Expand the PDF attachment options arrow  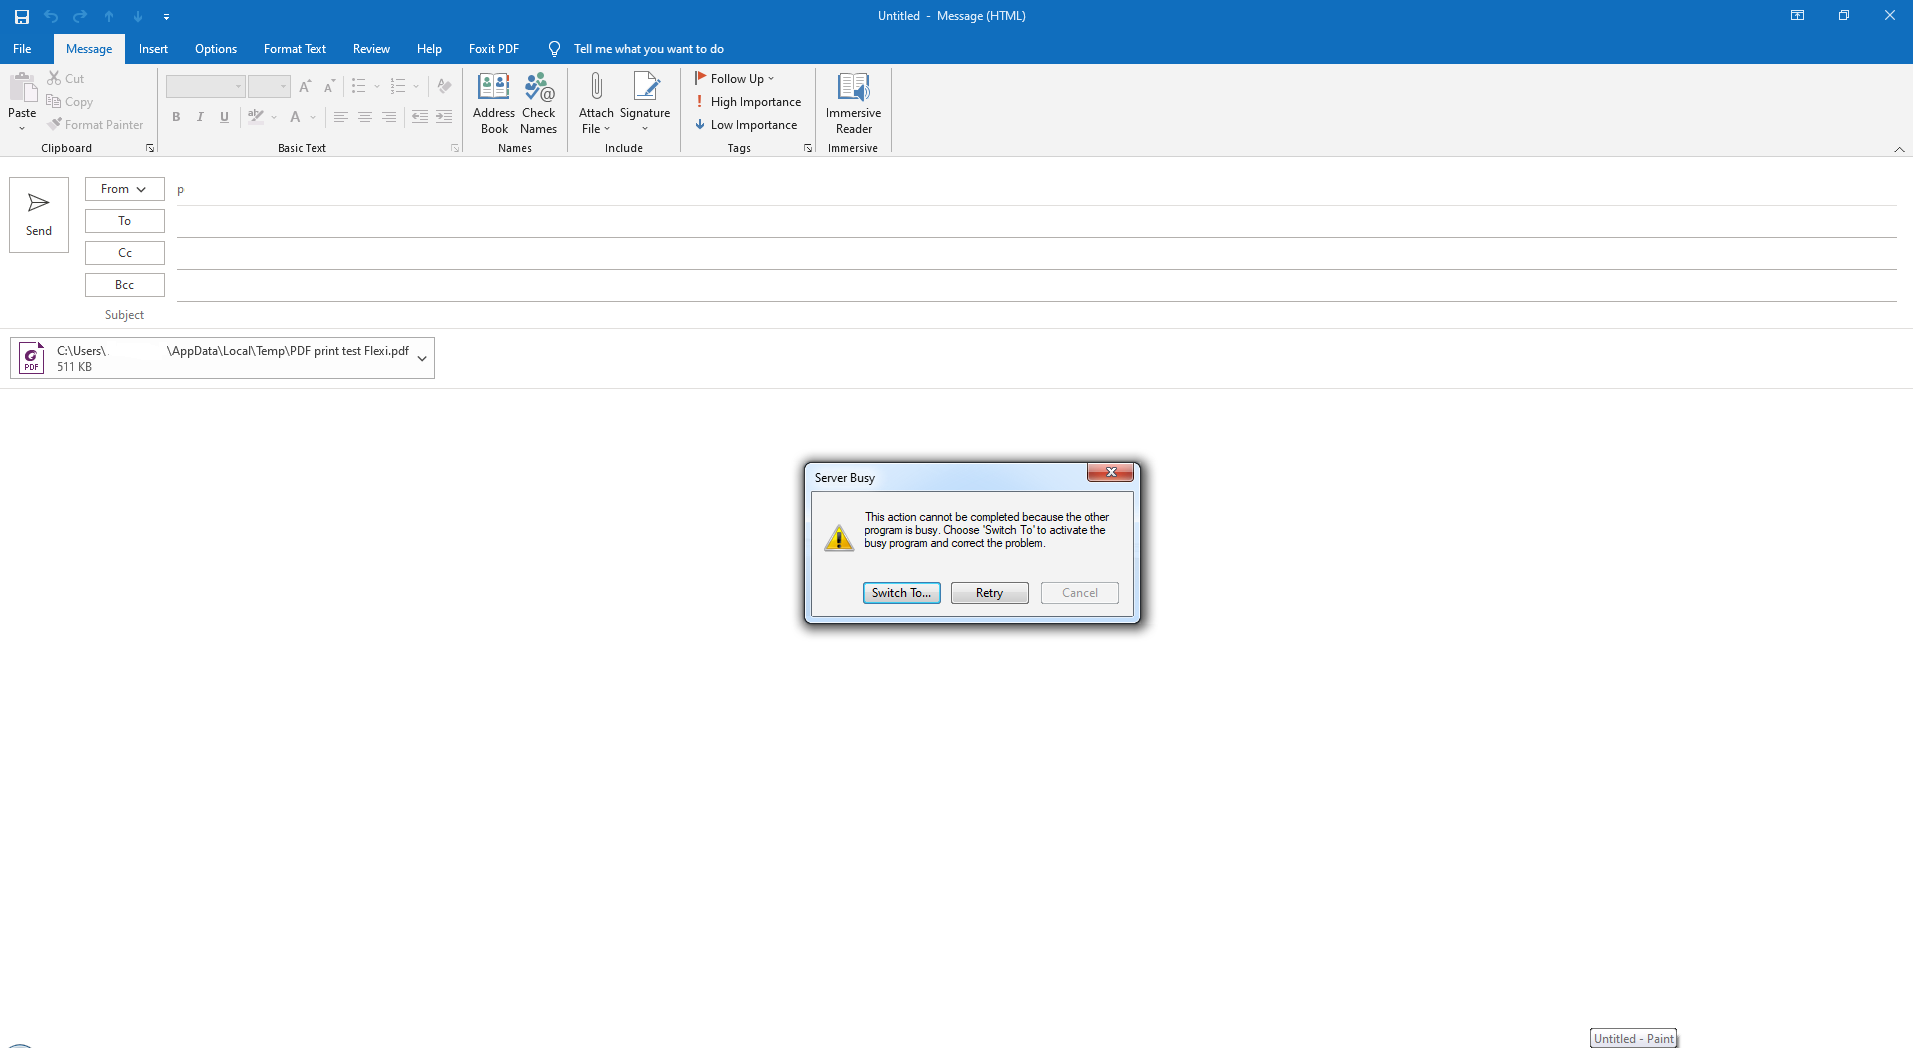(422, 358)
